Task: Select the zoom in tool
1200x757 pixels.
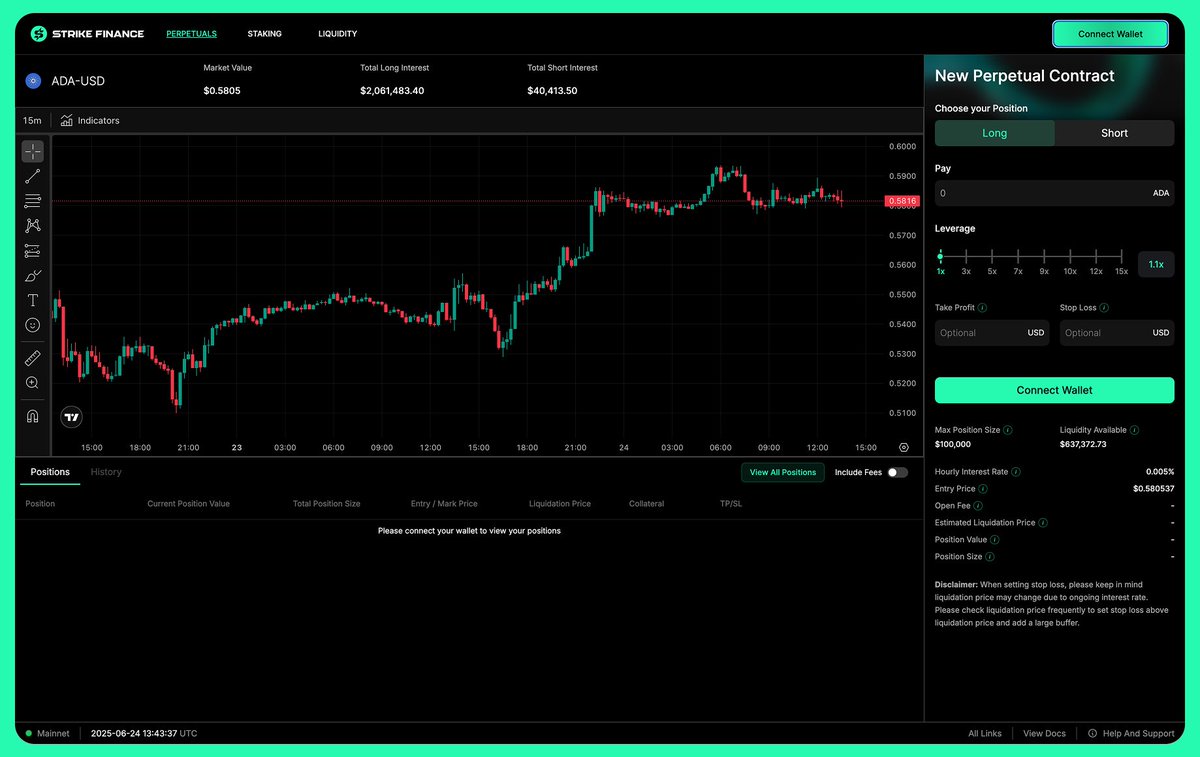Action: (32, 382)
